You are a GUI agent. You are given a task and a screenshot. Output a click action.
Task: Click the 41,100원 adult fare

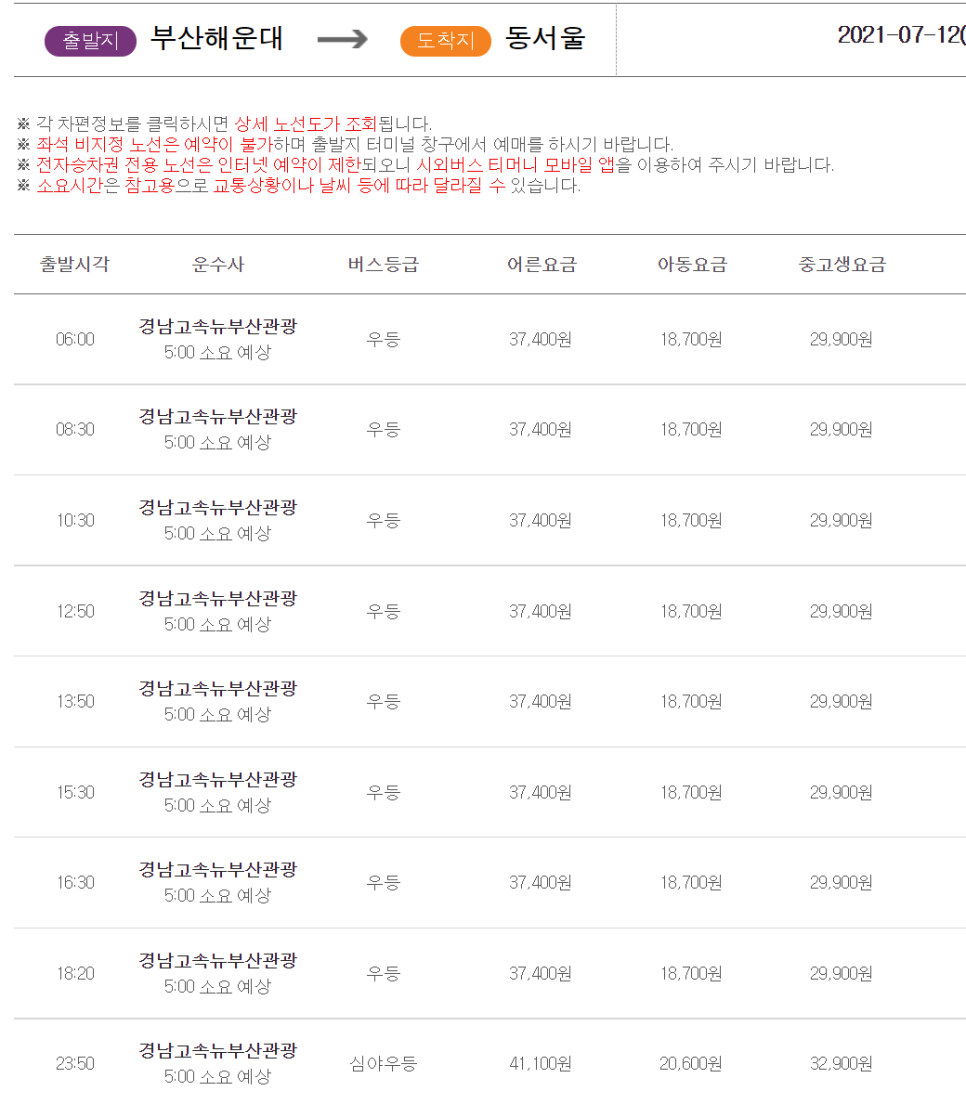540,1063
